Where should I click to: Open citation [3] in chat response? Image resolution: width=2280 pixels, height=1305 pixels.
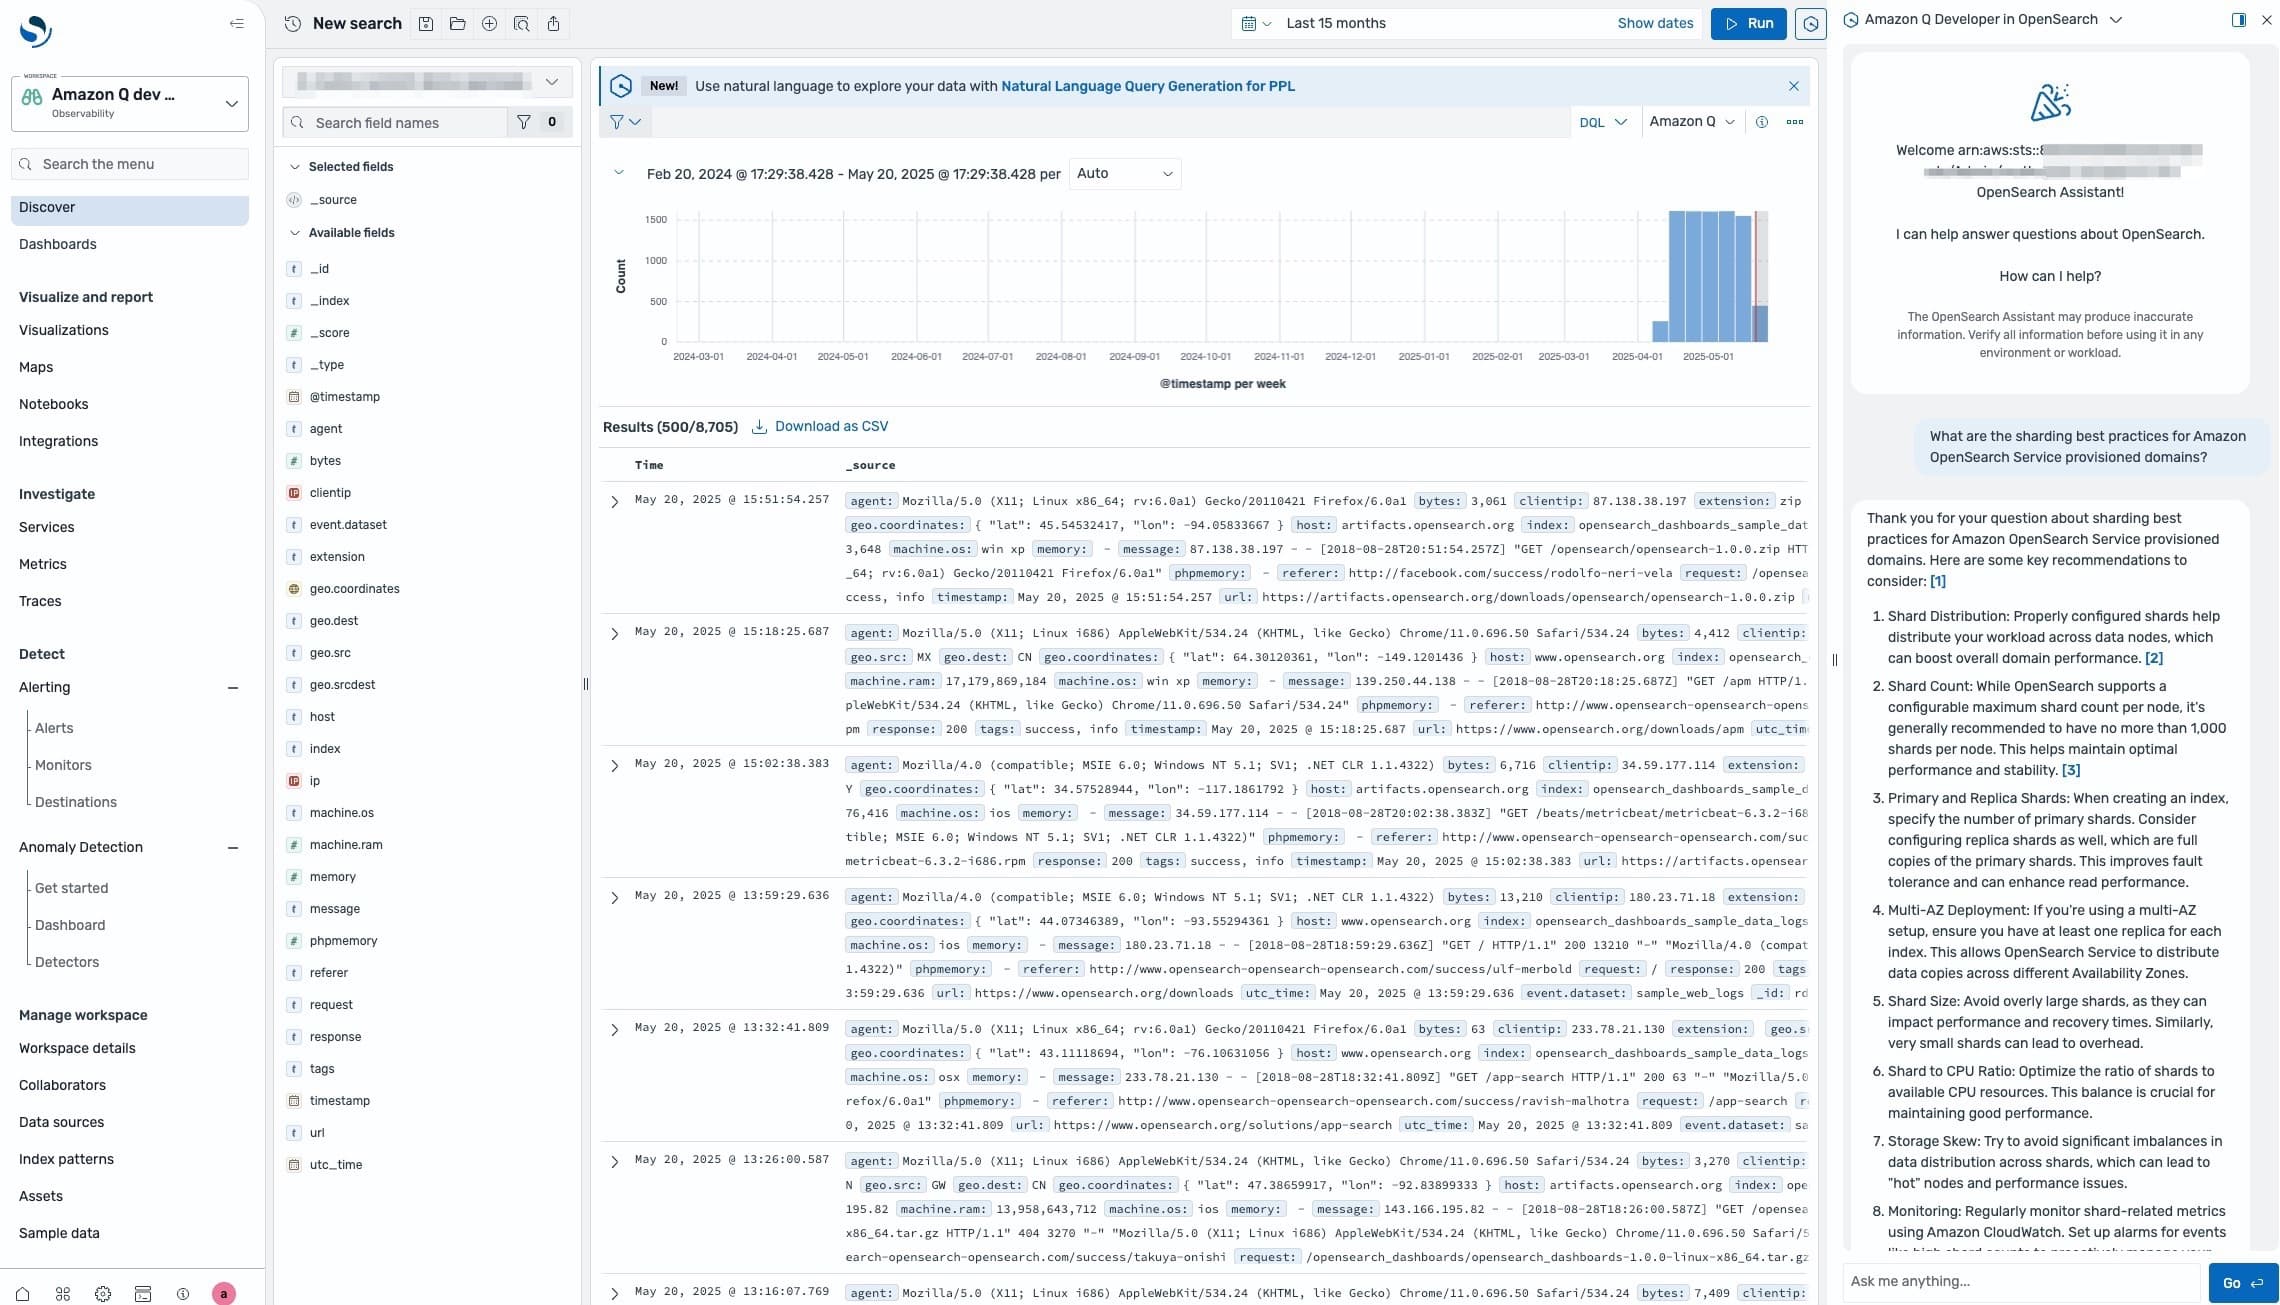(x=2071, y=770)
